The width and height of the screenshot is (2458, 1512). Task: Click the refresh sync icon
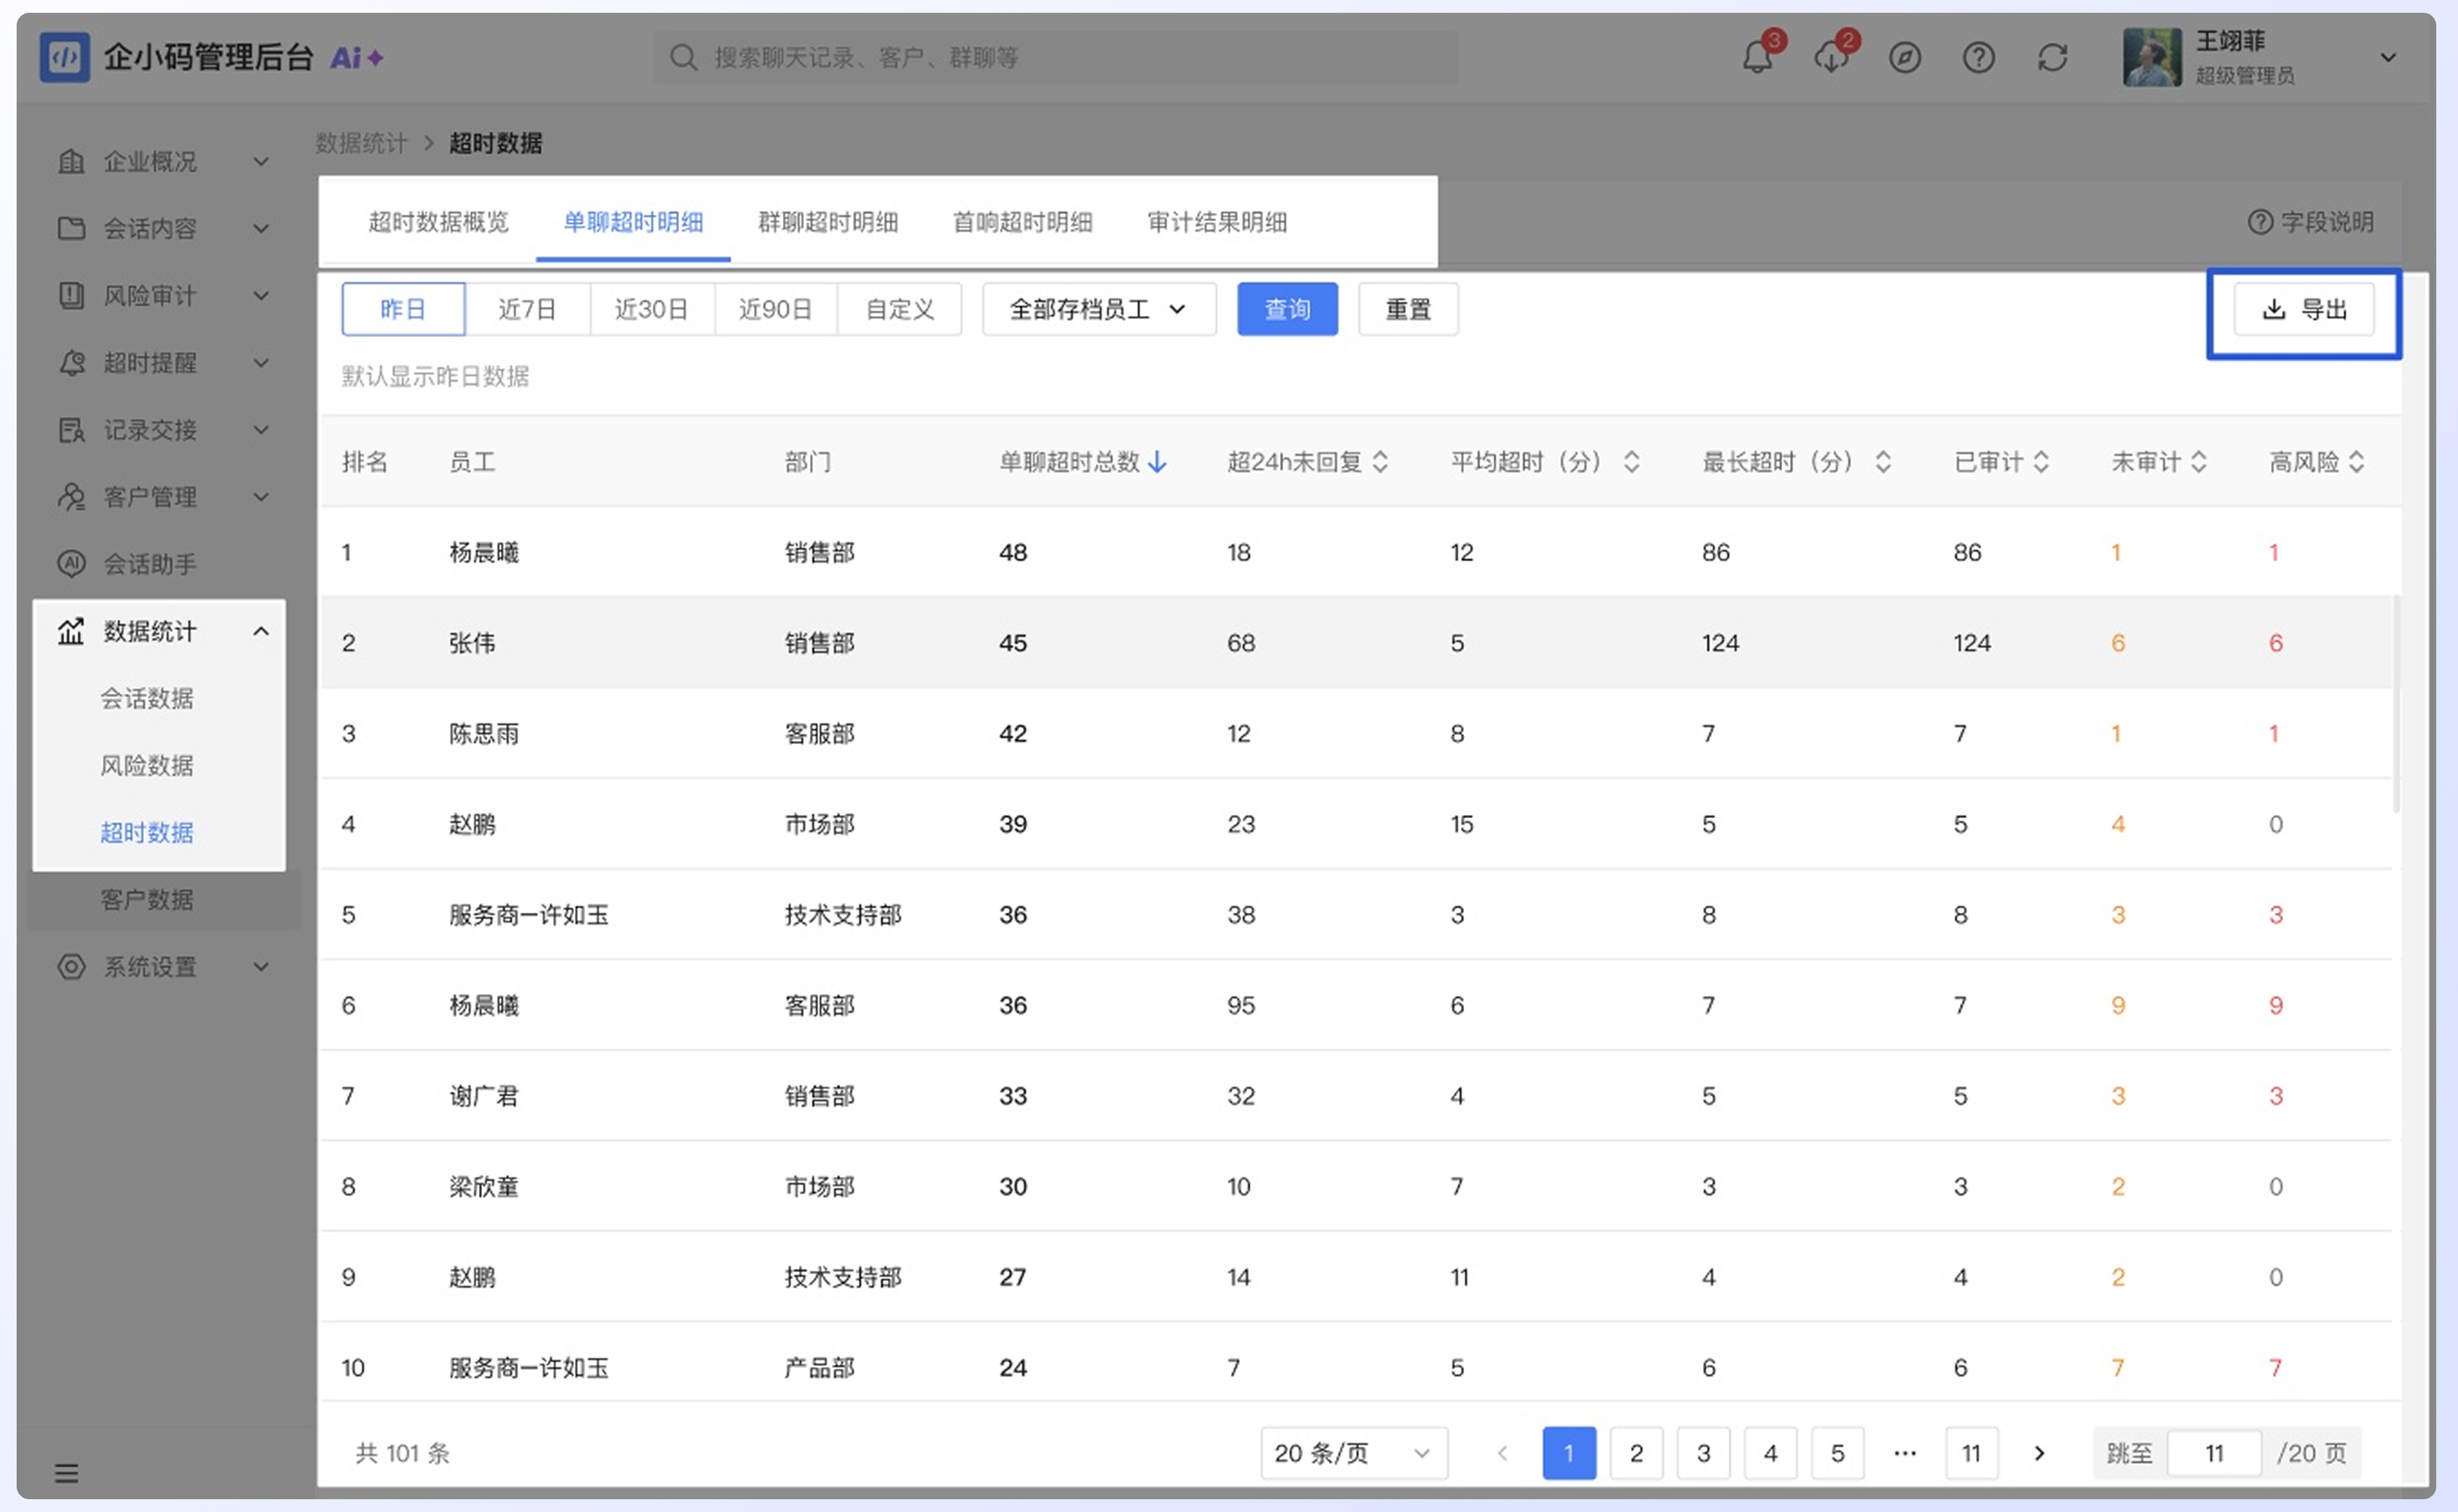point(2052,58)
